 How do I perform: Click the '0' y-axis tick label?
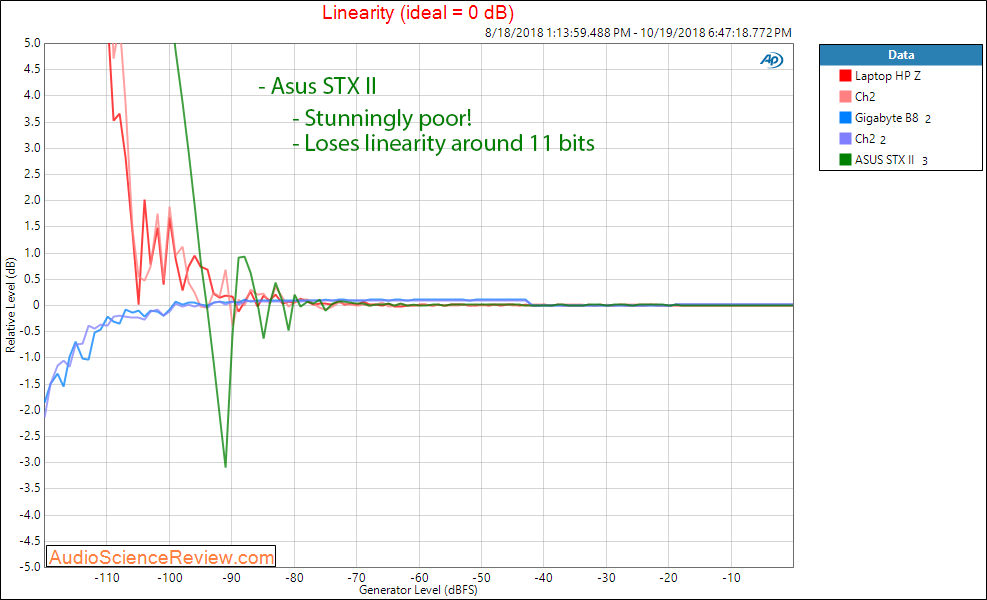[37, 305]
